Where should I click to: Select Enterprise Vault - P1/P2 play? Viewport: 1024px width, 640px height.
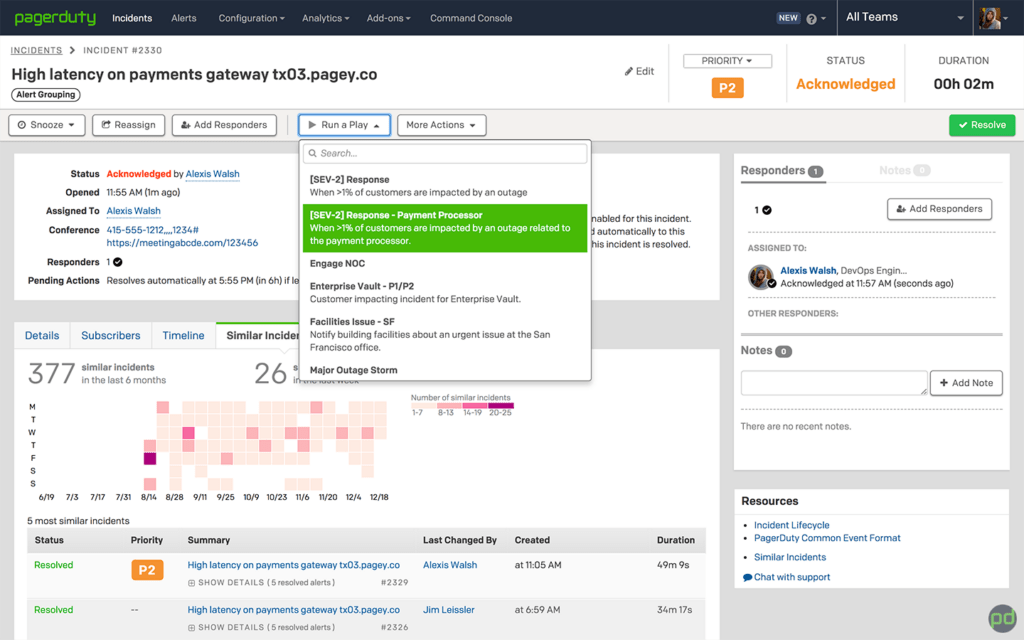pos(445,293)
